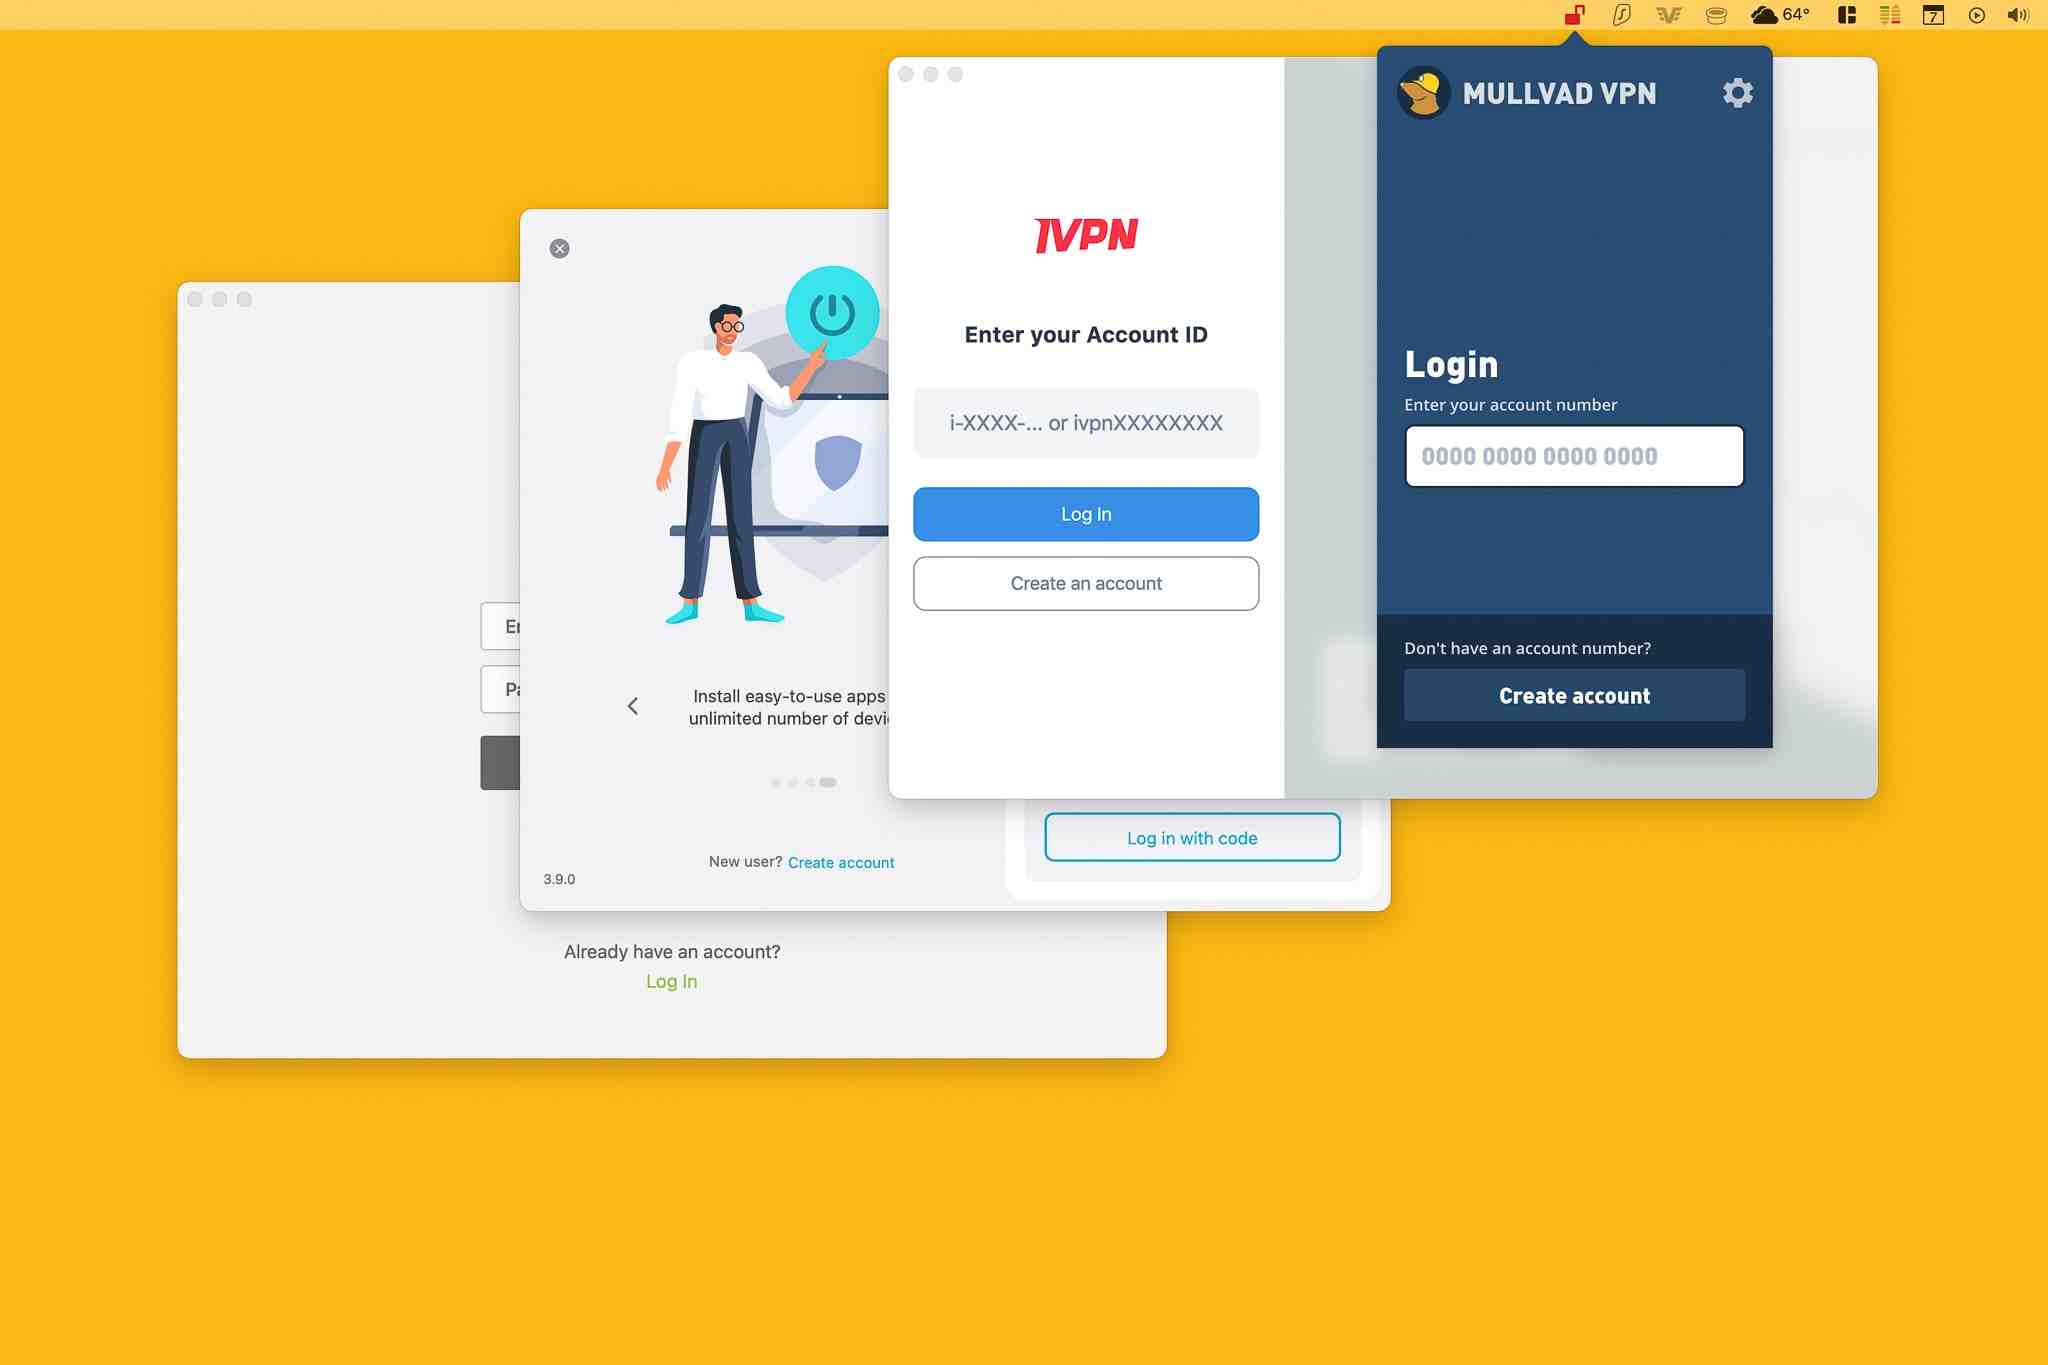The height and width of the screenshot is (1365, 2048).
Task: Select Mullvad account number input field
Action: point(1573,454)
